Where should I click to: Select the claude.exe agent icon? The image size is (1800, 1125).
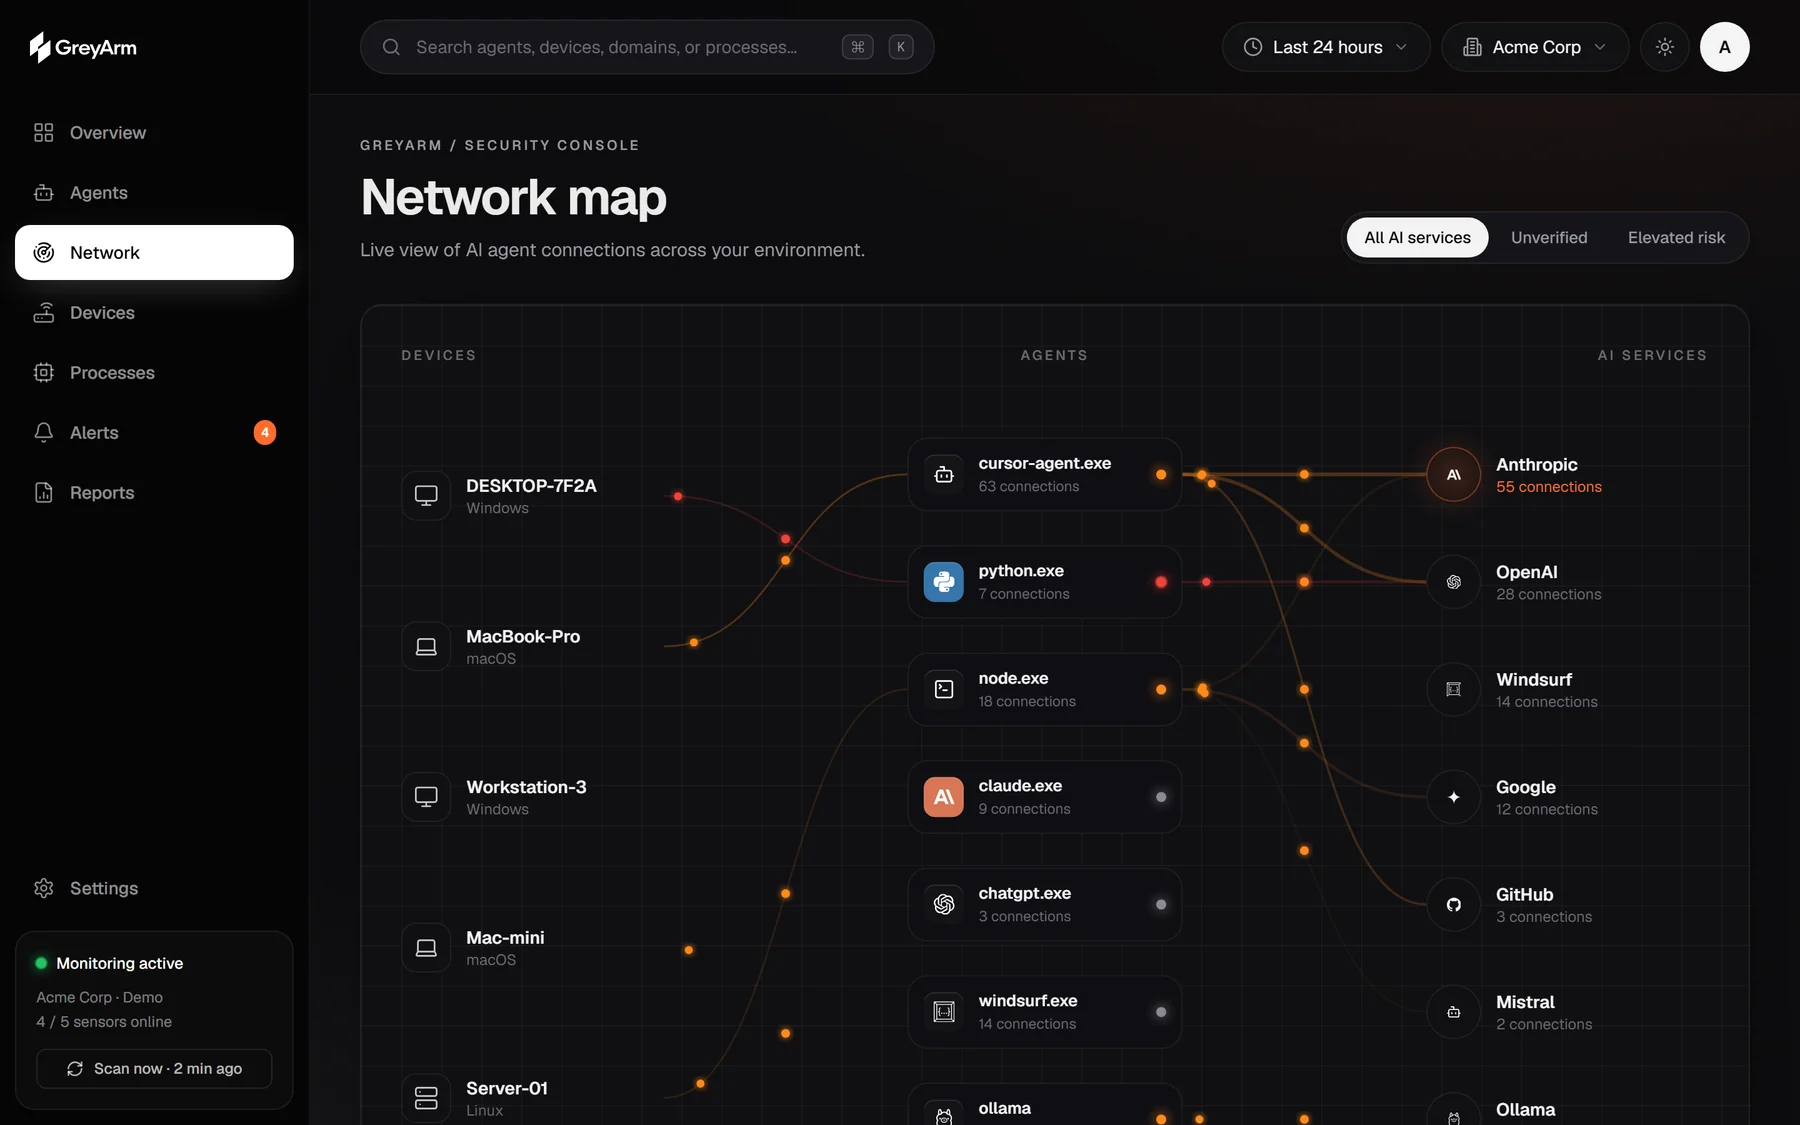(944, 797)
